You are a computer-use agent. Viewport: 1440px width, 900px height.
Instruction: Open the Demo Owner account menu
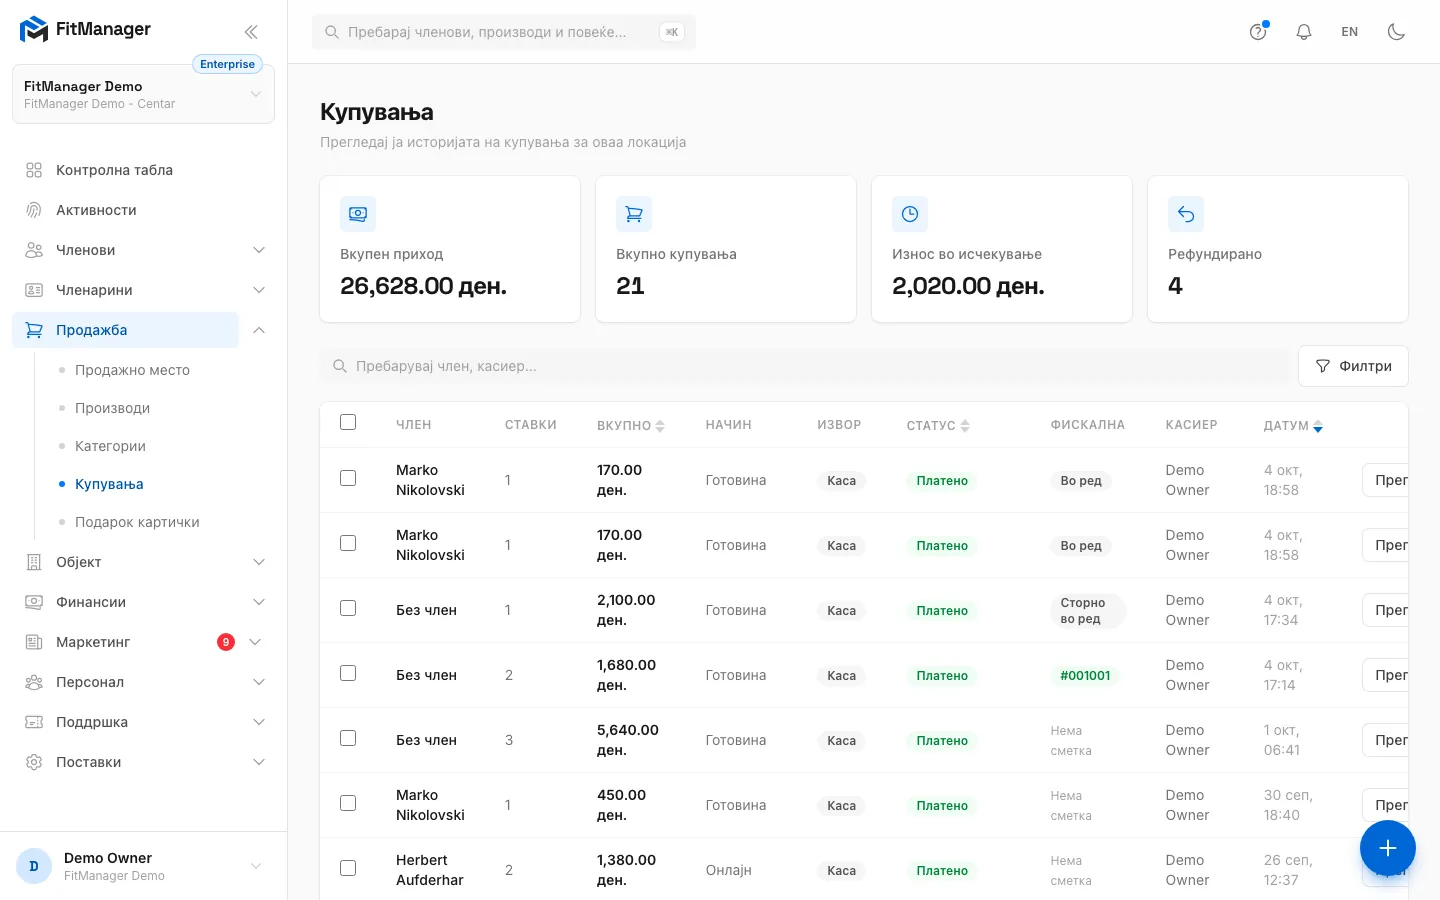coord(143,866)
